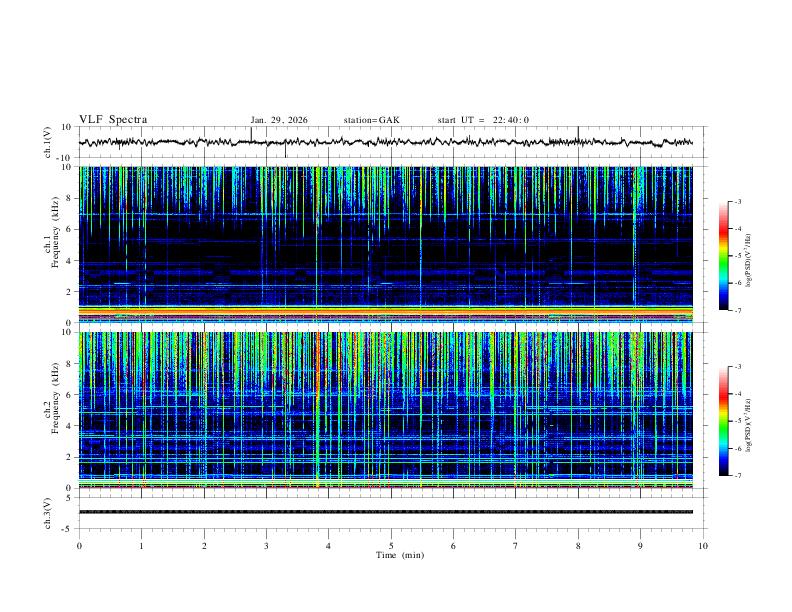Screen dimensions: 792x612
Task: Click the "8" minute tick on the time axis
Action: tap(578, 546)
